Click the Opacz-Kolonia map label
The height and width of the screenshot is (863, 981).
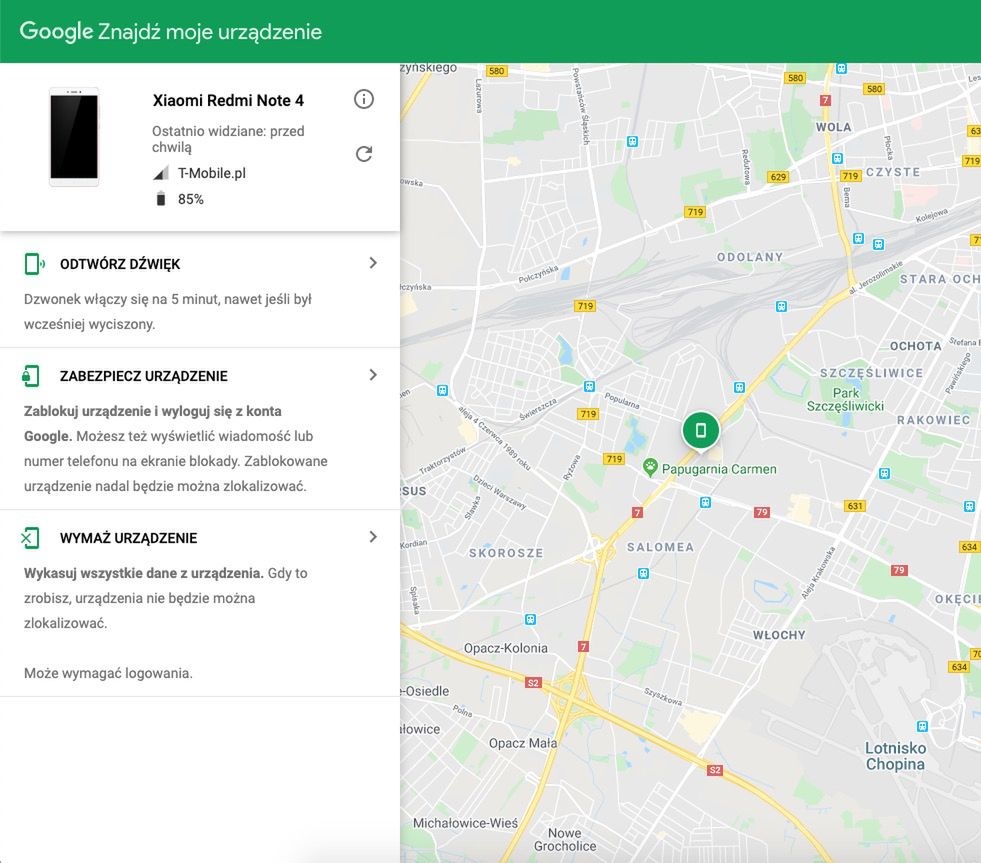[x=506, y=648]
